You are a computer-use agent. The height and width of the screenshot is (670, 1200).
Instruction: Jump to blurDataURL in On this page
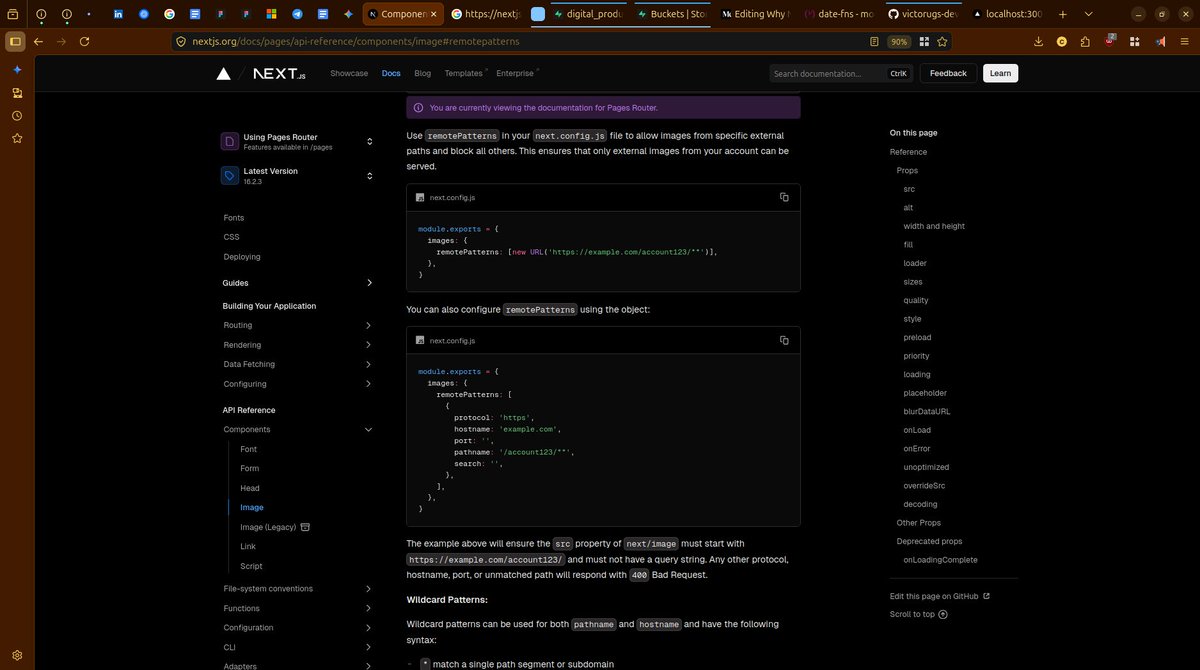pyautogui.click(x=927, y=411)
